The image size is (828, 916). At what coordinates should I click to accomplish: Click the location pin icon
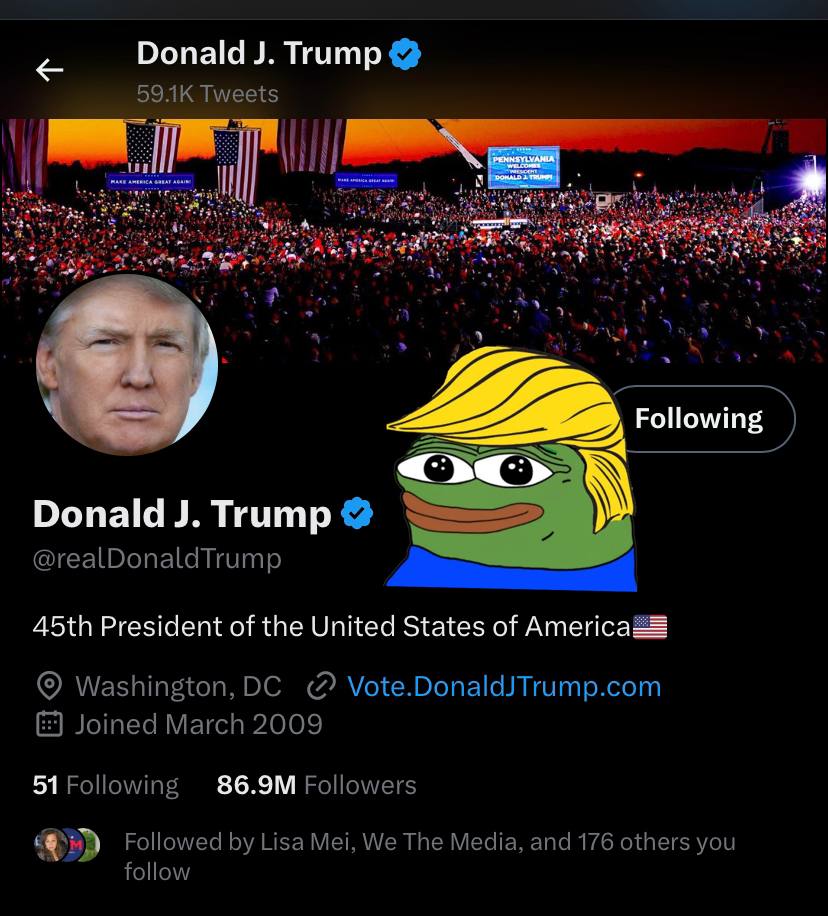point(49,686)
